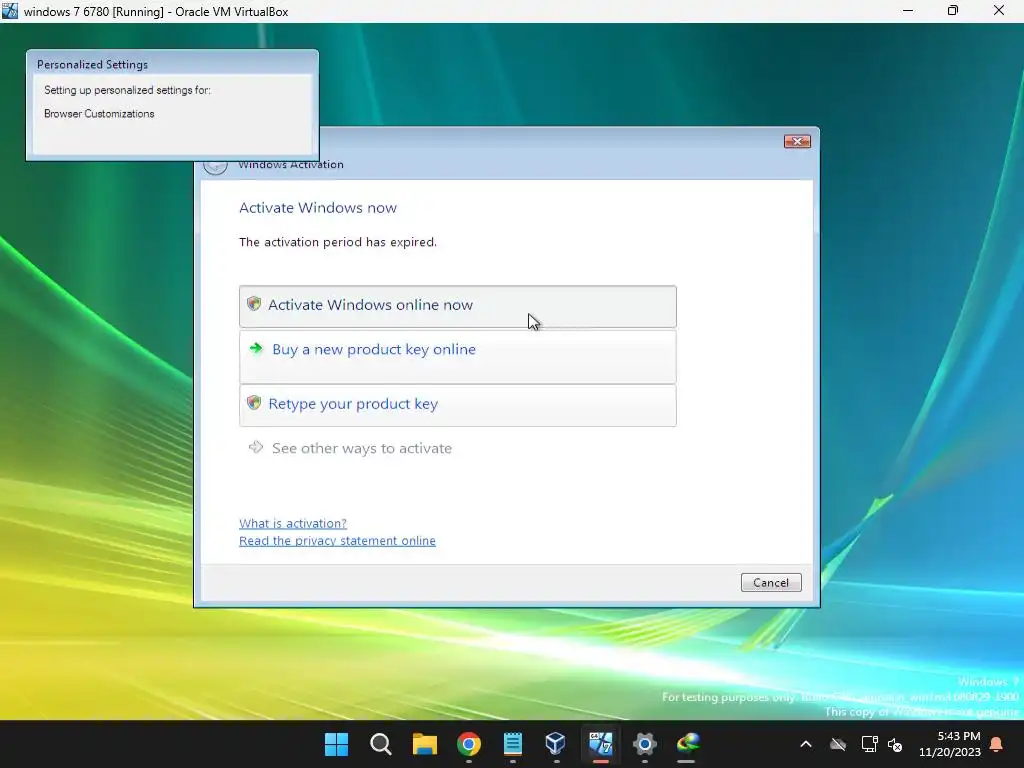Click shield icon beside Activate Windows online
Screen dimensions: 1024x768
[x=254, y=304]
